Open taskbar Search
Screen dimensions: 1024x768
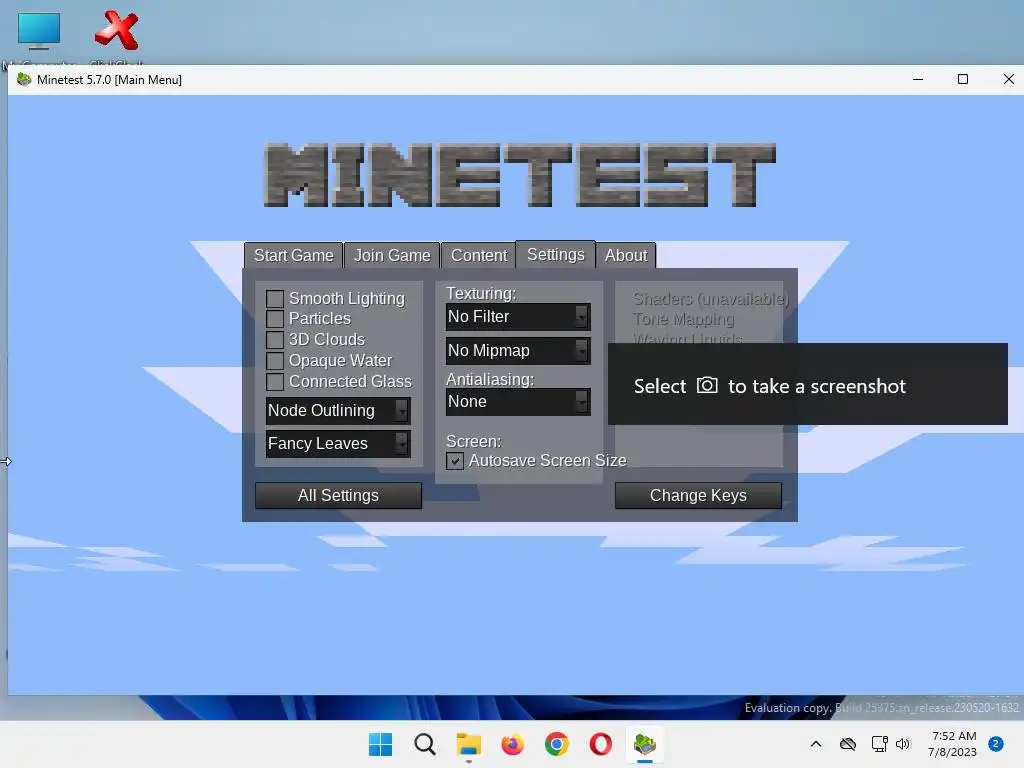click(x=424, y=744)
